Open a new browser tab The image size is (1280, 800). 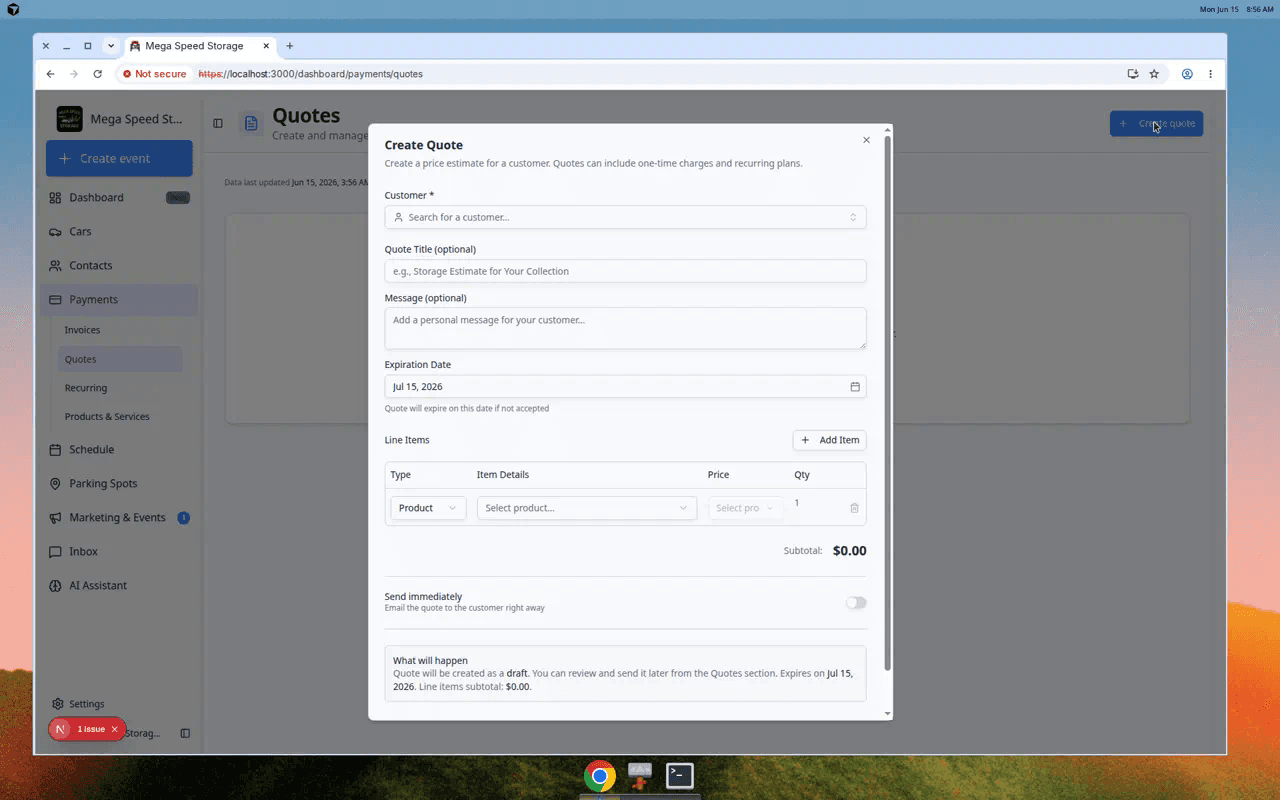point(290,46)
